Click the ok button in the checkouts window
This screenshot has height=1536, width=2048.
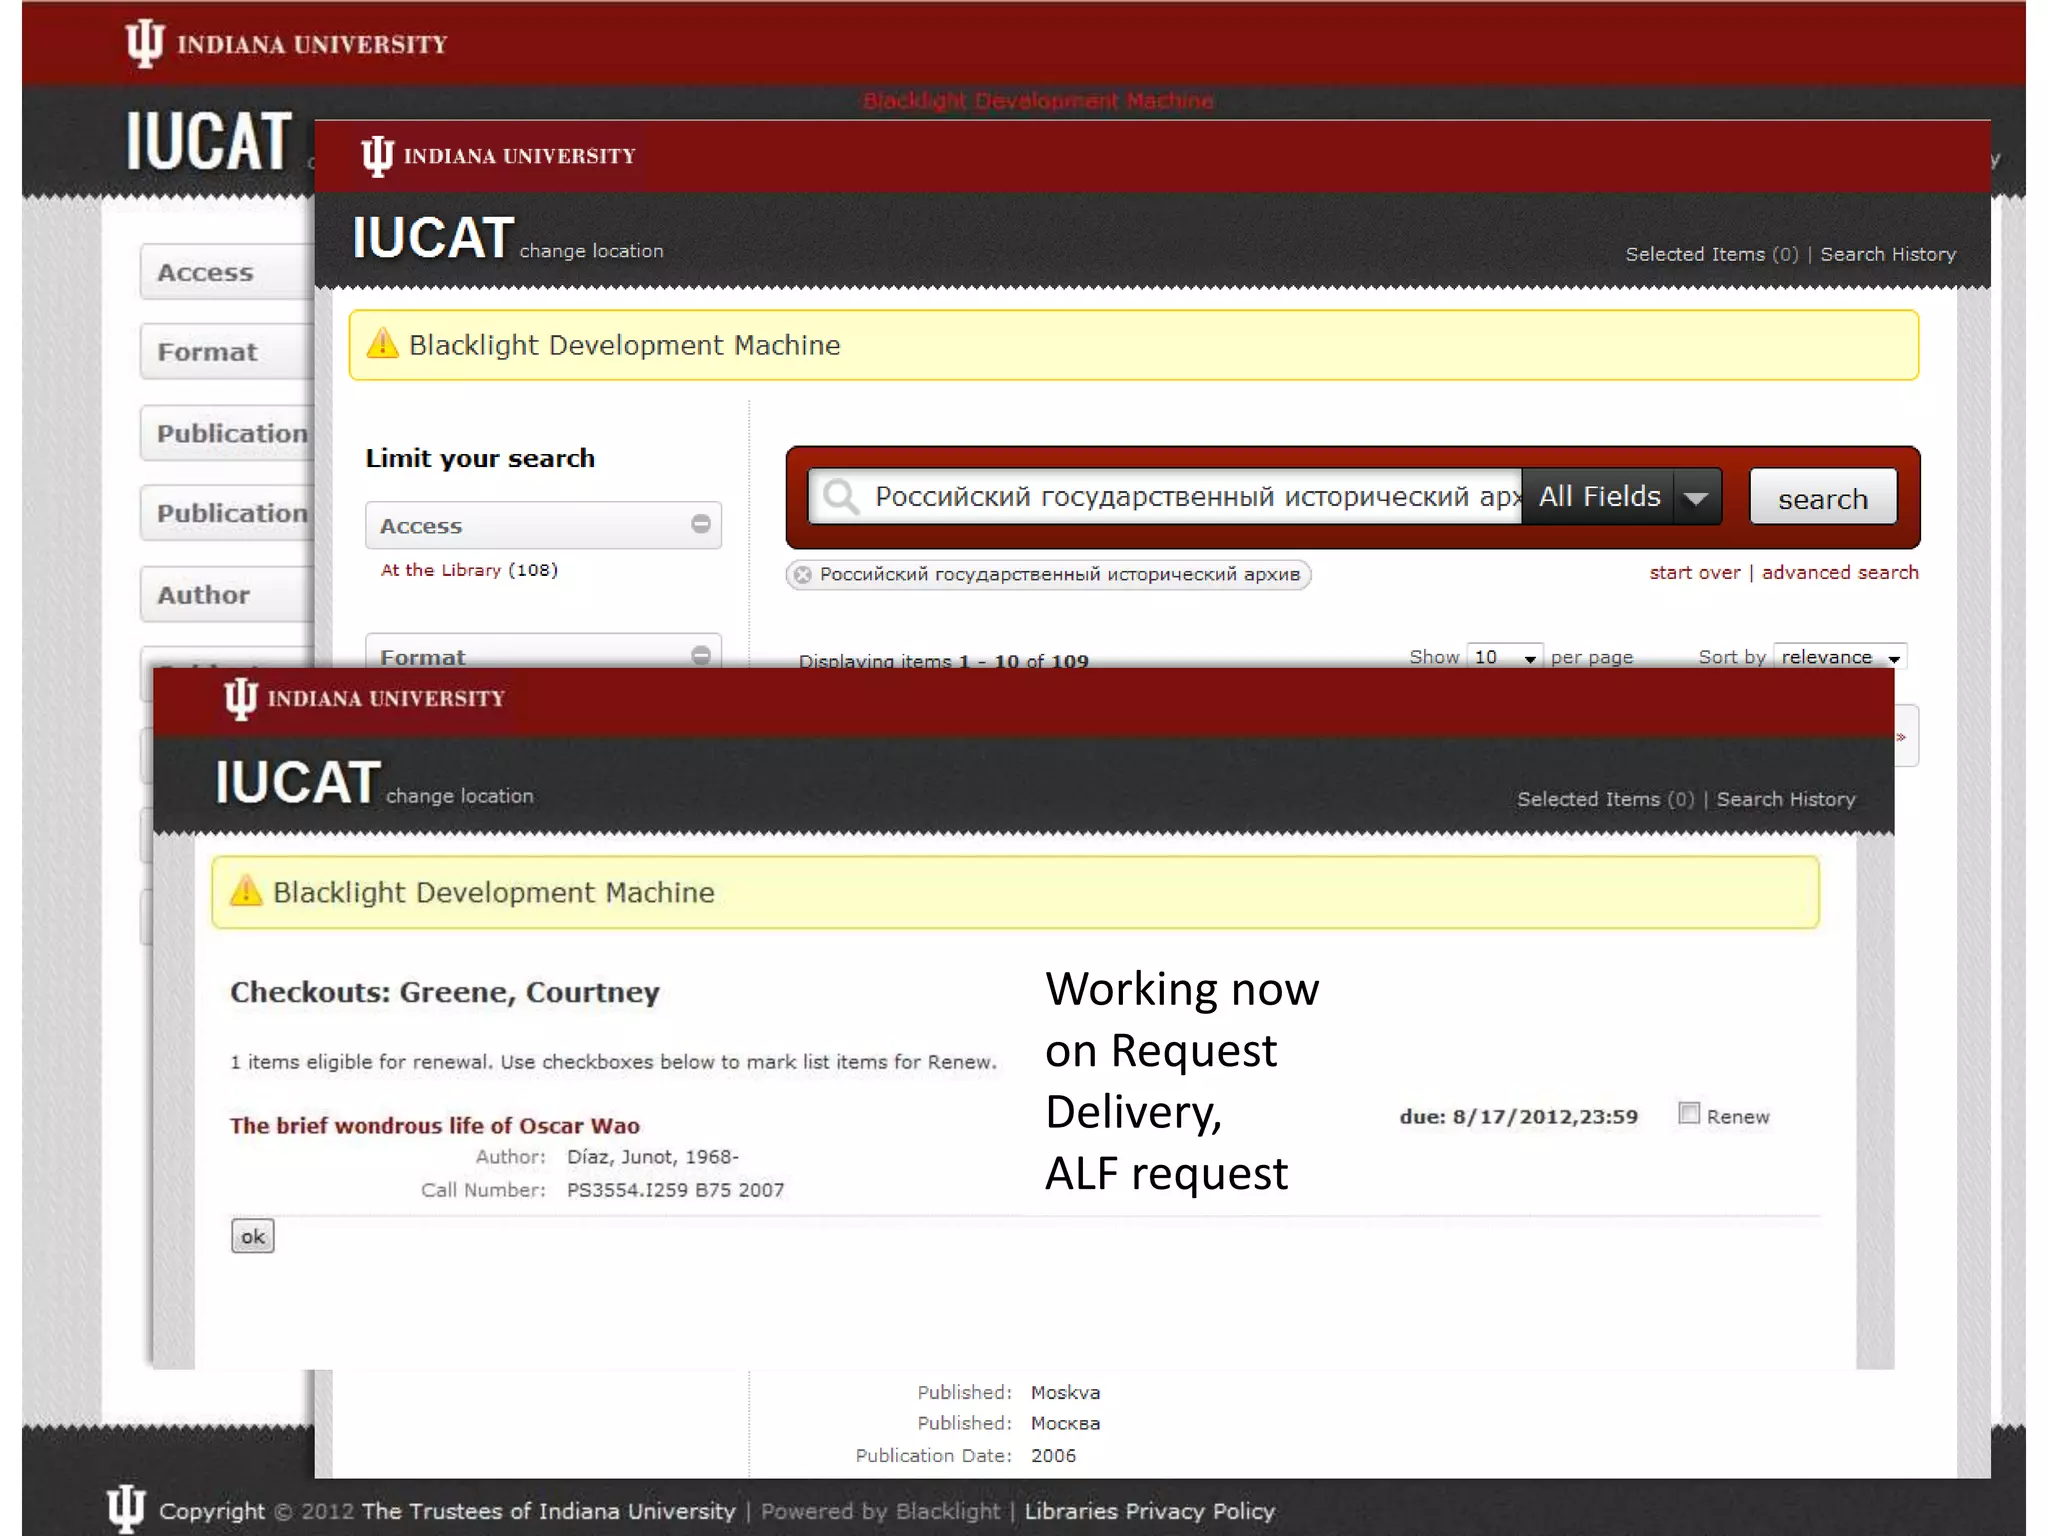coord(252,1236)
